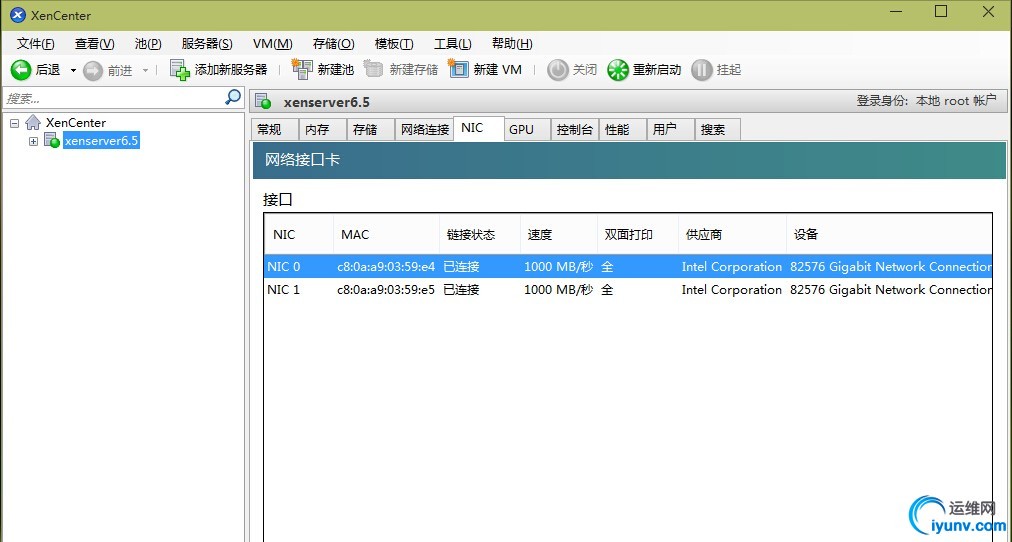Sort by the MAC column header

386,234
